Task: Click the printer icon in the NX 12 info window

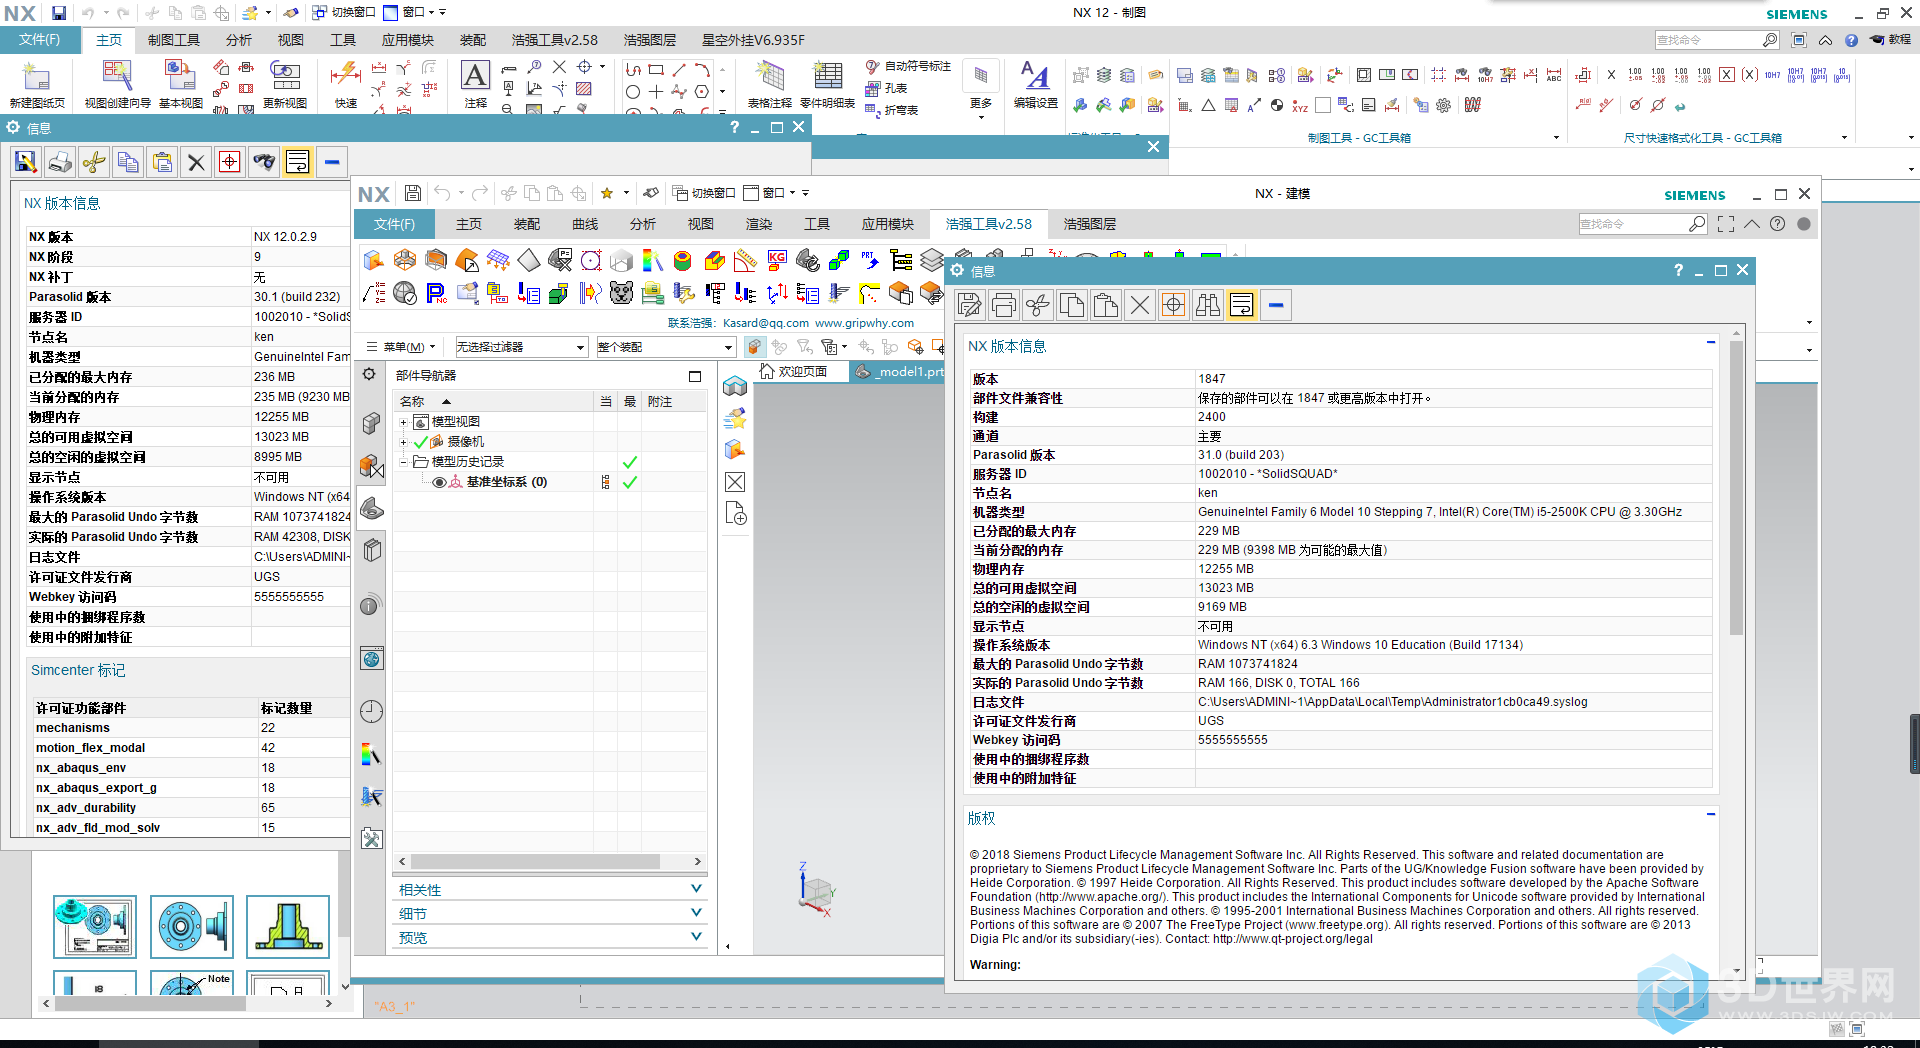Action: tap(60, 162)
